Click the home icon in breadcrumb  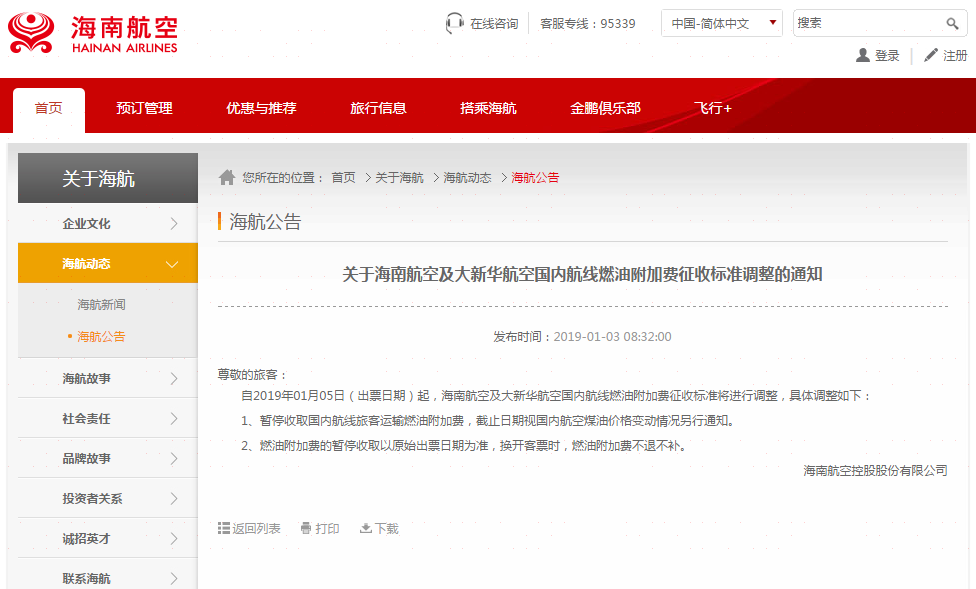(x=227, y=177)
